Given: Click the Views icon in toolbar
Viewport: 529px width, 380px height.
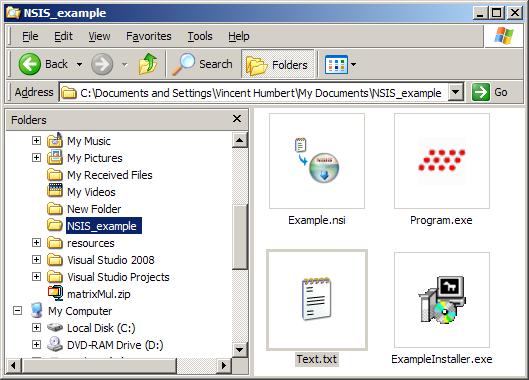Looking at the screenshot, I should [336, 64].
